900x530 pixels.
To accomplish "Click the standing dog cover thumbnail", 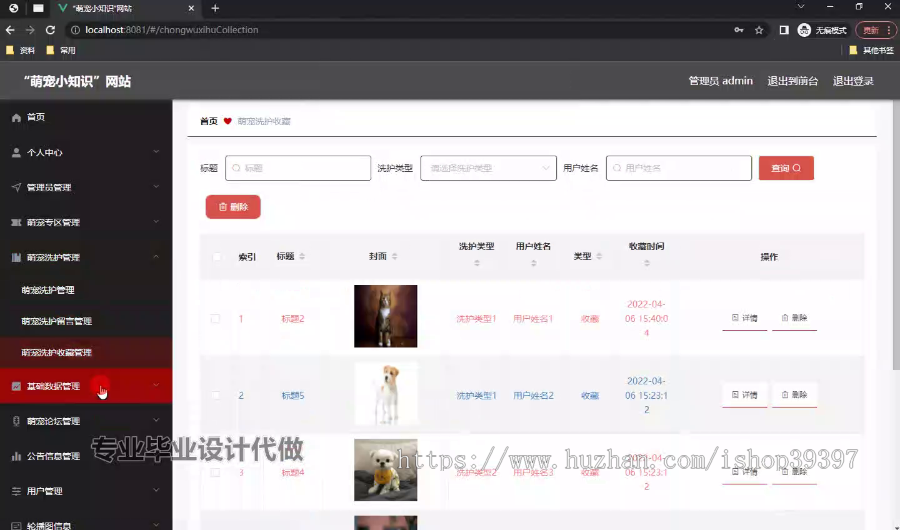I will coord(386,394).
